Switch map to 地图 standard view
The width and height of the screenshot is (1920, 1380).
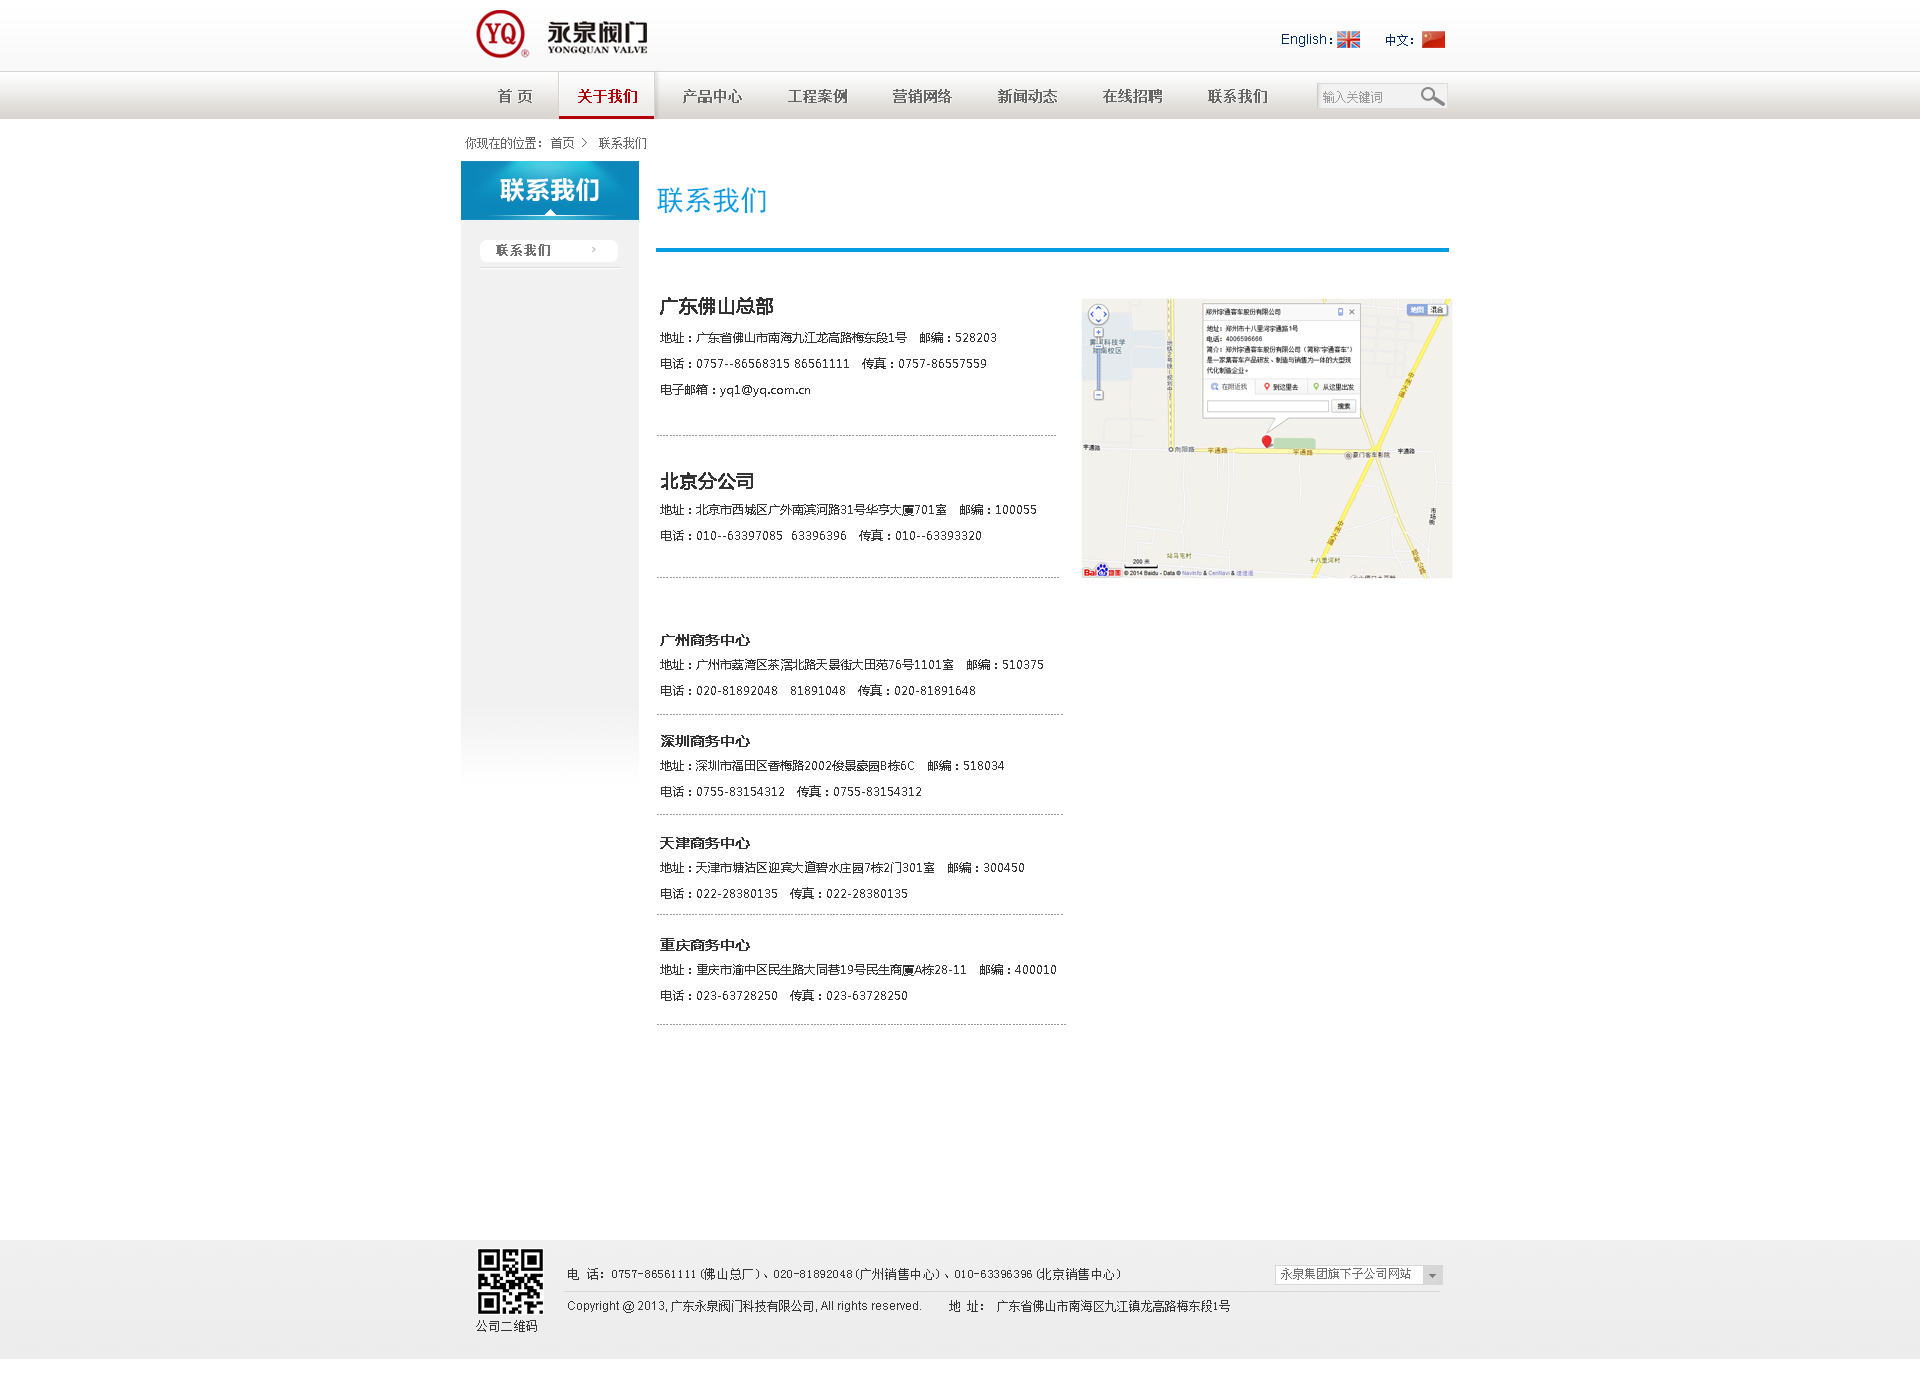[x=1417, y=310]
